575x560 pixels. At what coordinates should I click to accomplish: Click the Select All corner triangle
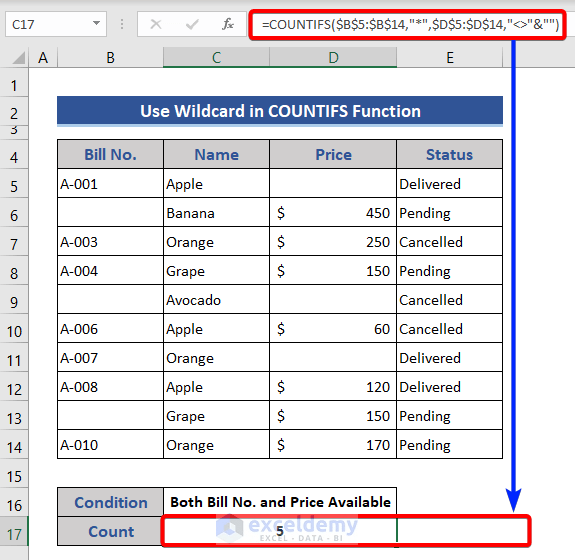[x=18, y=58]
